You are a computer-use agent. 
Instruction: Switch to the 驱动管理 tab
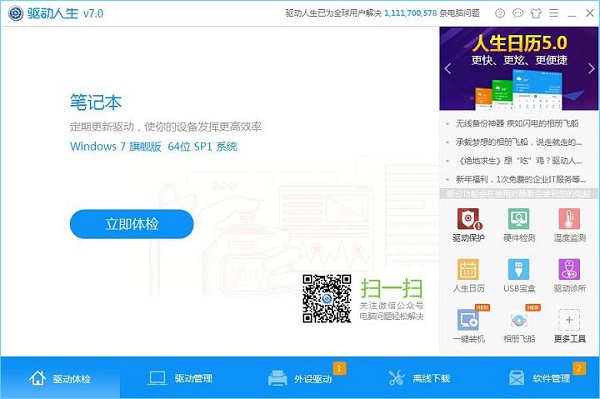click(180, 378)
